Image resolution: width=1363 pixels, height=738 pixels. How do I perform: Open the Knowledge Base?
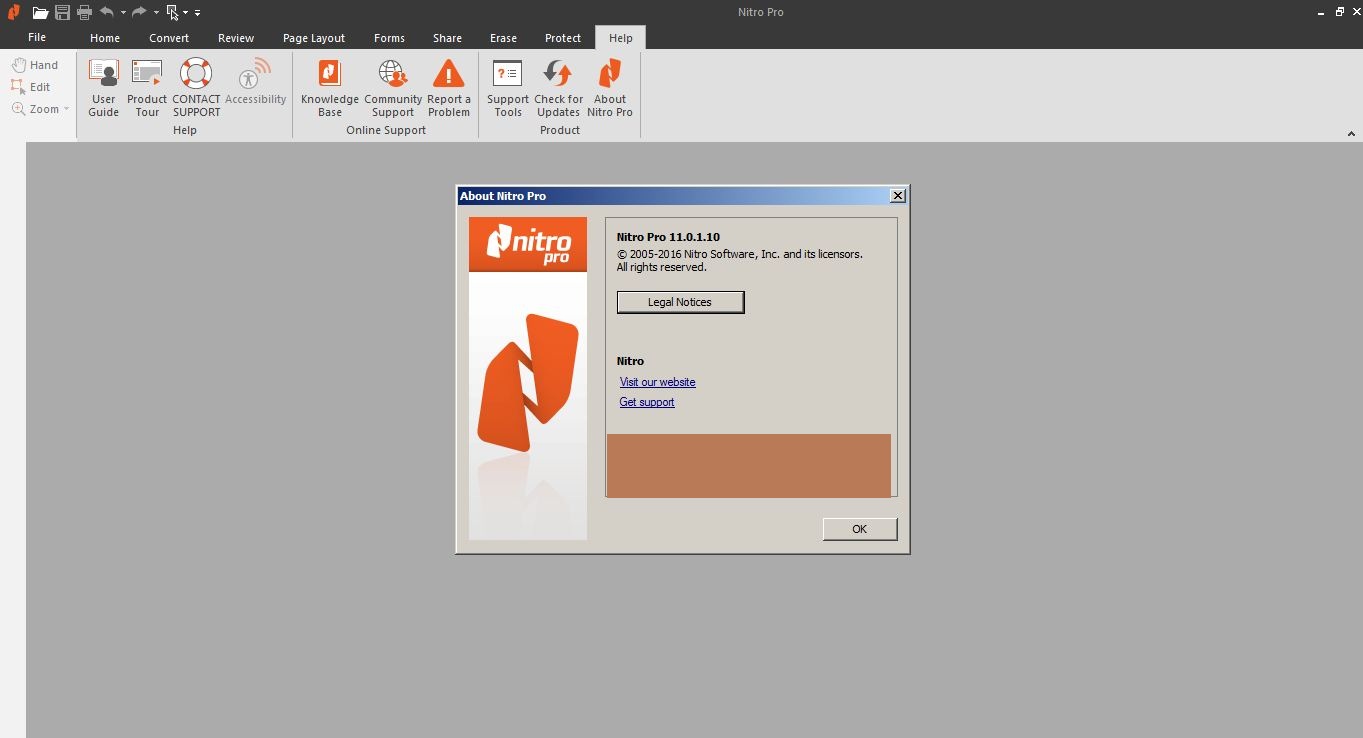tap(330, 88)
